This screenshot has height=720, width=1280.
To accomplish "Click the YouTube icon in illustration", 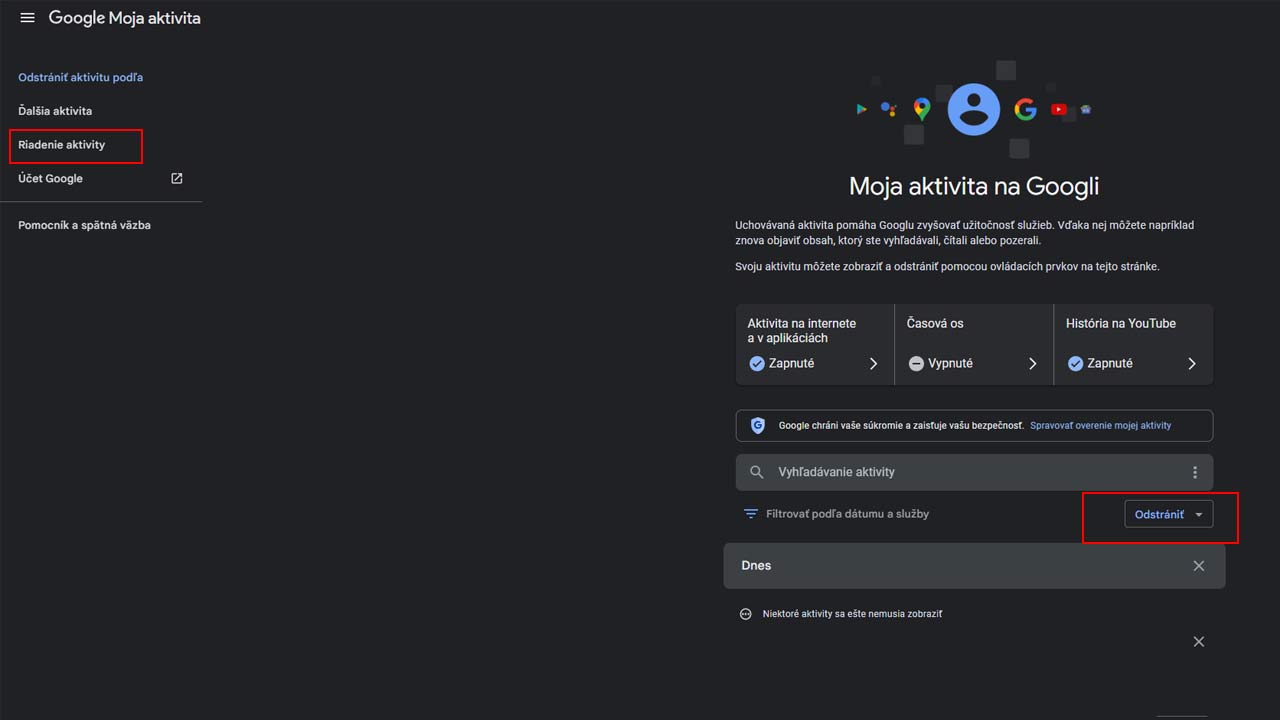I will pyautogui.click(x=1059, y=110).
